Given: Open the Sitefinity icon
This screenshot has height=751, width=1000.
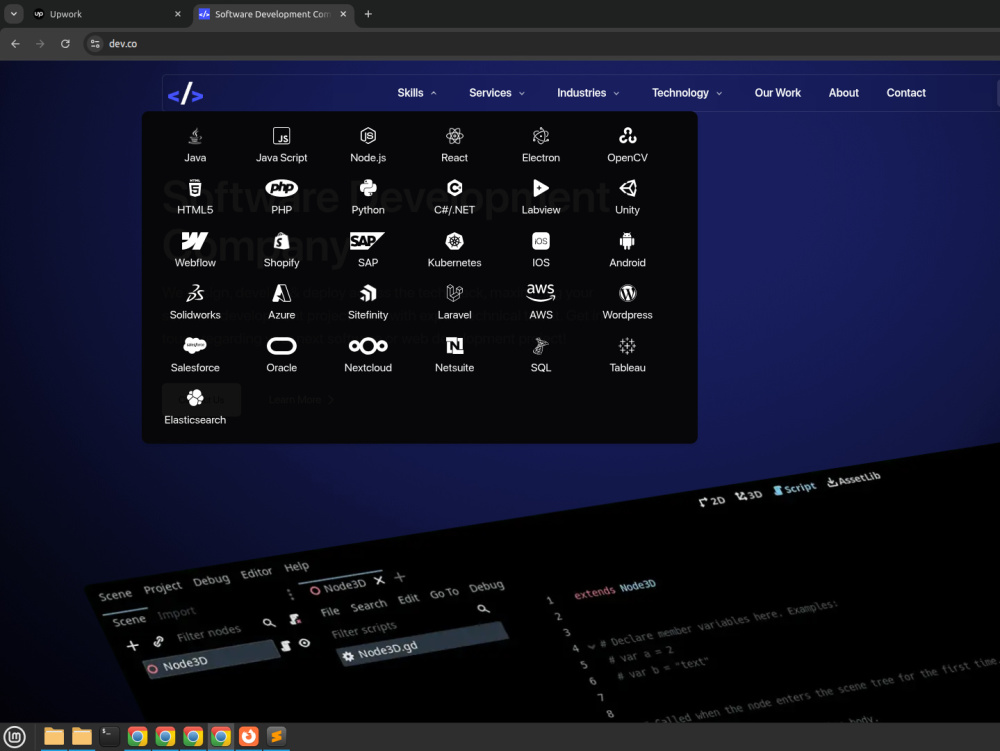Looking at the screenshot, I should [x=368, y=293].
